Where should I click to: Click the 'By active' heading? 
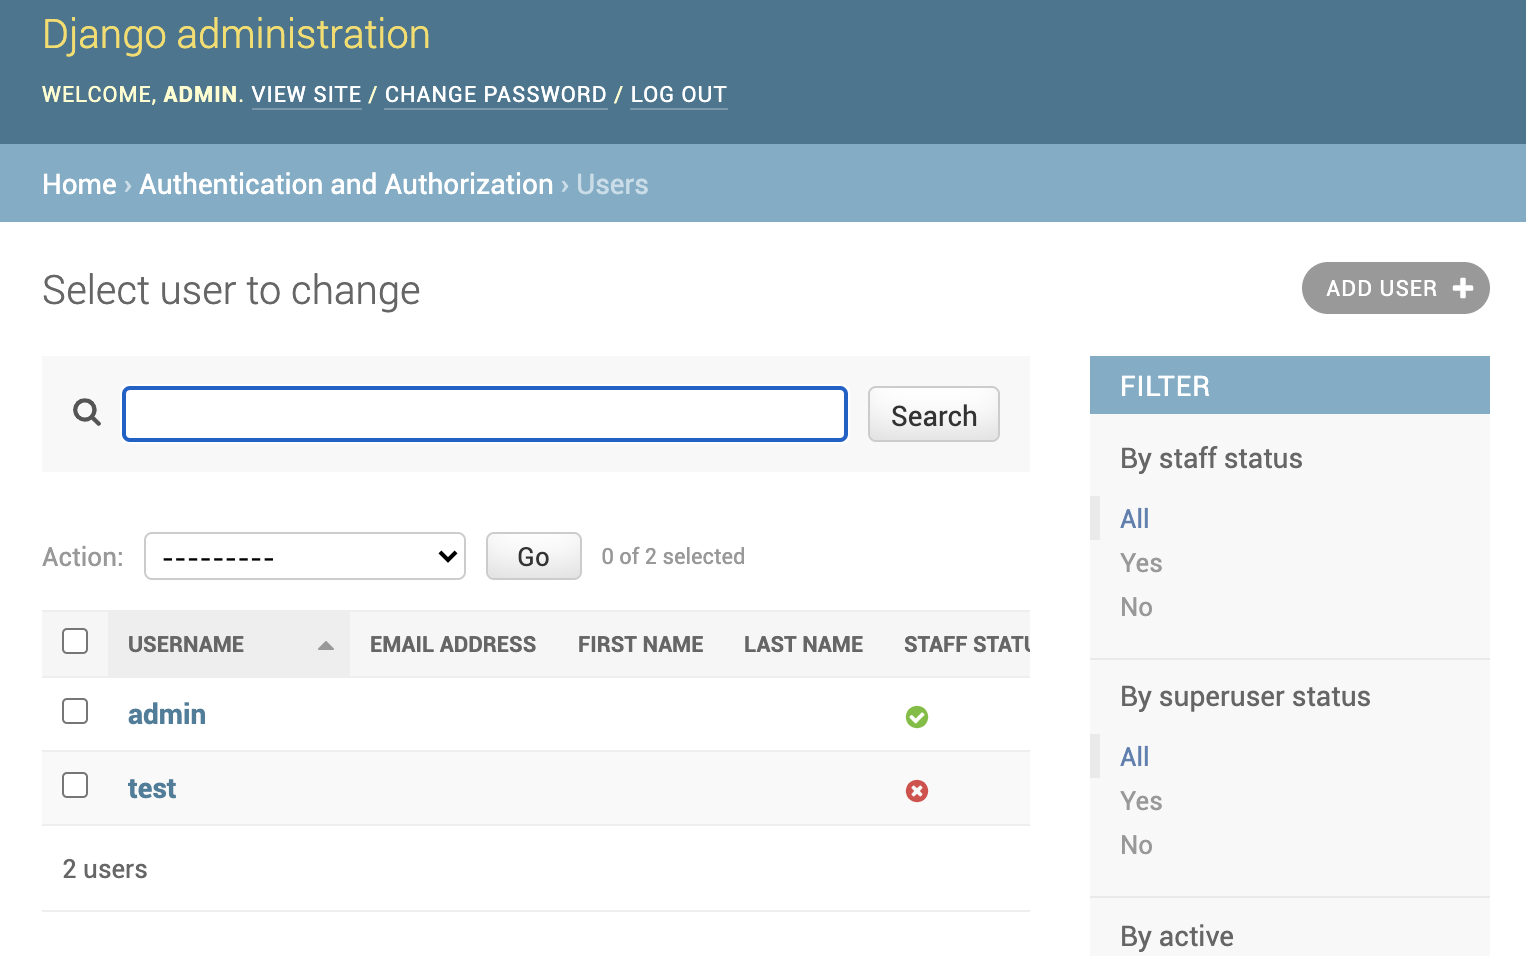[x=1177, y=936]
